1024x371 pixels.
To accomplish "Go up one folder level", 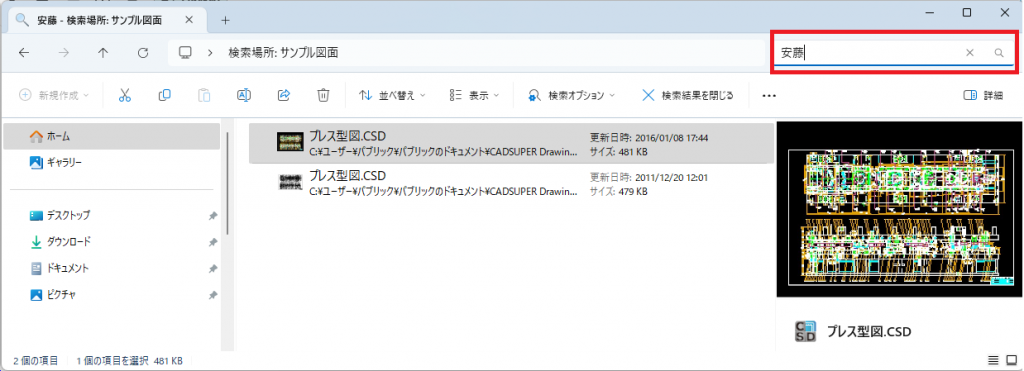I will coord(103,53).
